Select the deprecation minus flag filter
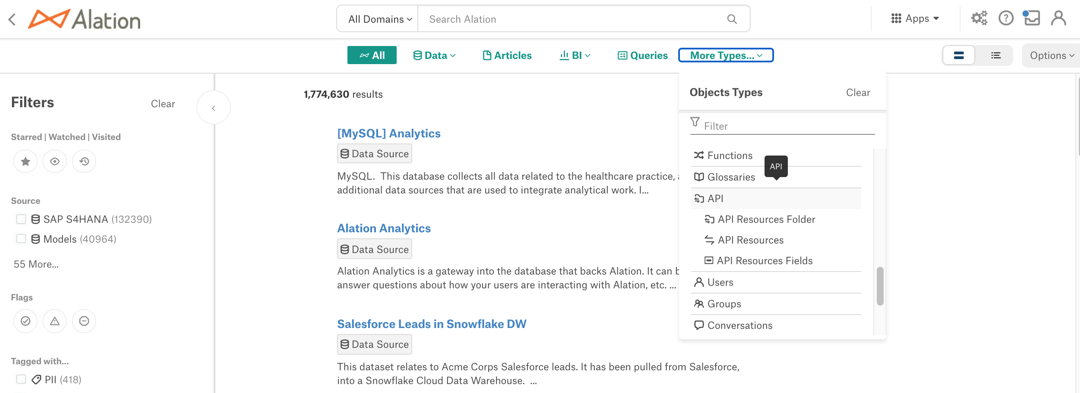Screen dimensions: 1080x393 coord(84,321)
